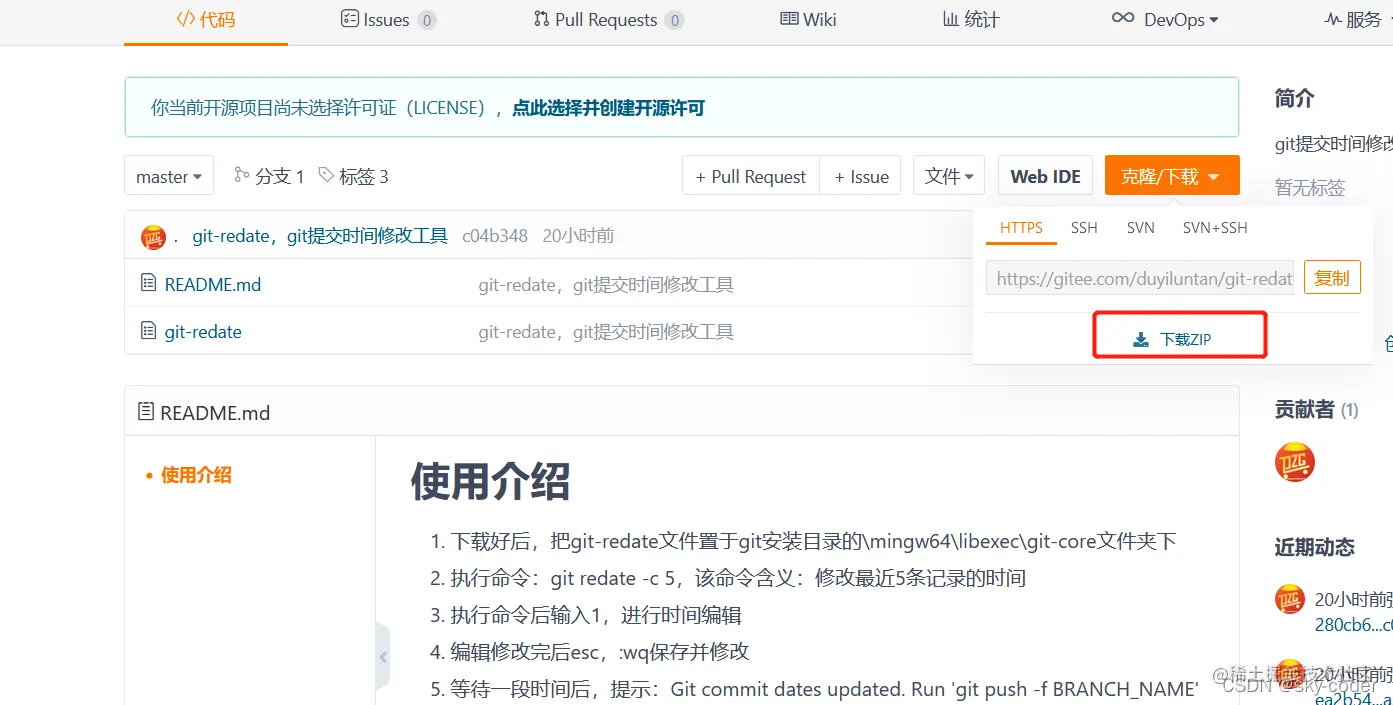Image resolution: width=1393 pixels, height=705 pixels.
Task: Open the 代码 code tab
Action: (205, 20)
